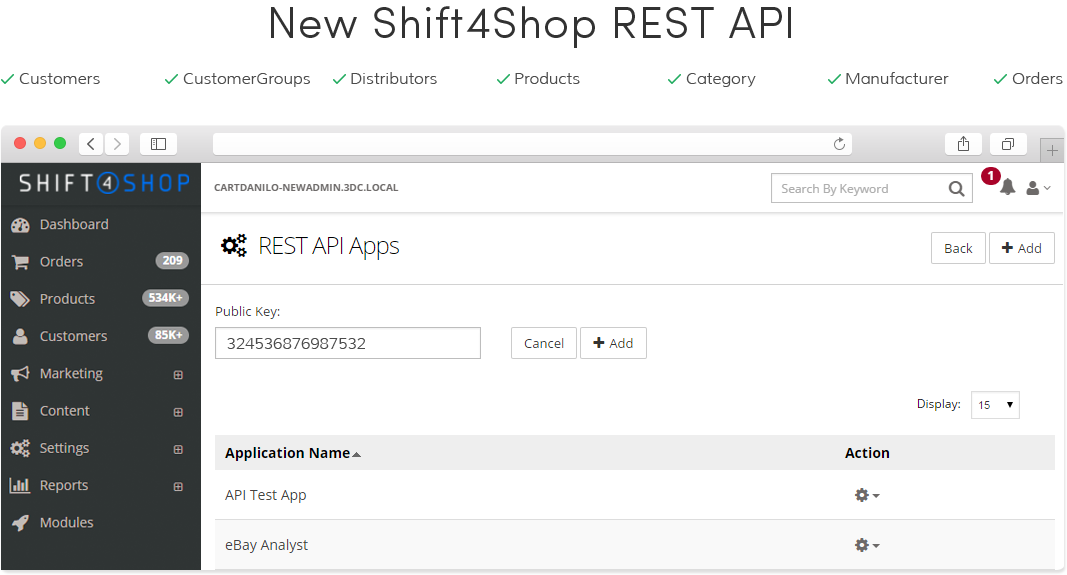The height and width of the screenshot is (575, 1067).
Task: Click the browser show tabs icon
Action: tap(1008, 144)
